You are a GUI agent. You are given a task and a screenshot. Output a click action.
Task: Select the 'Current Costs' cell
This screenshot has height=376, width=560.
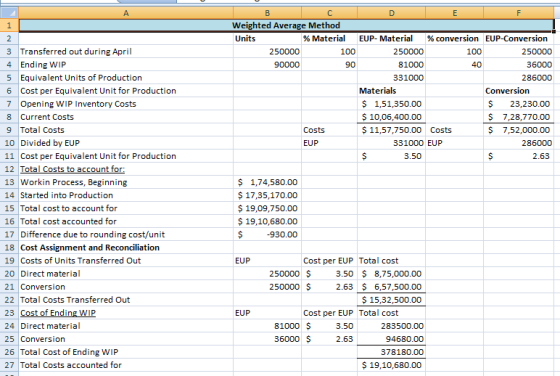coord(126,117)
